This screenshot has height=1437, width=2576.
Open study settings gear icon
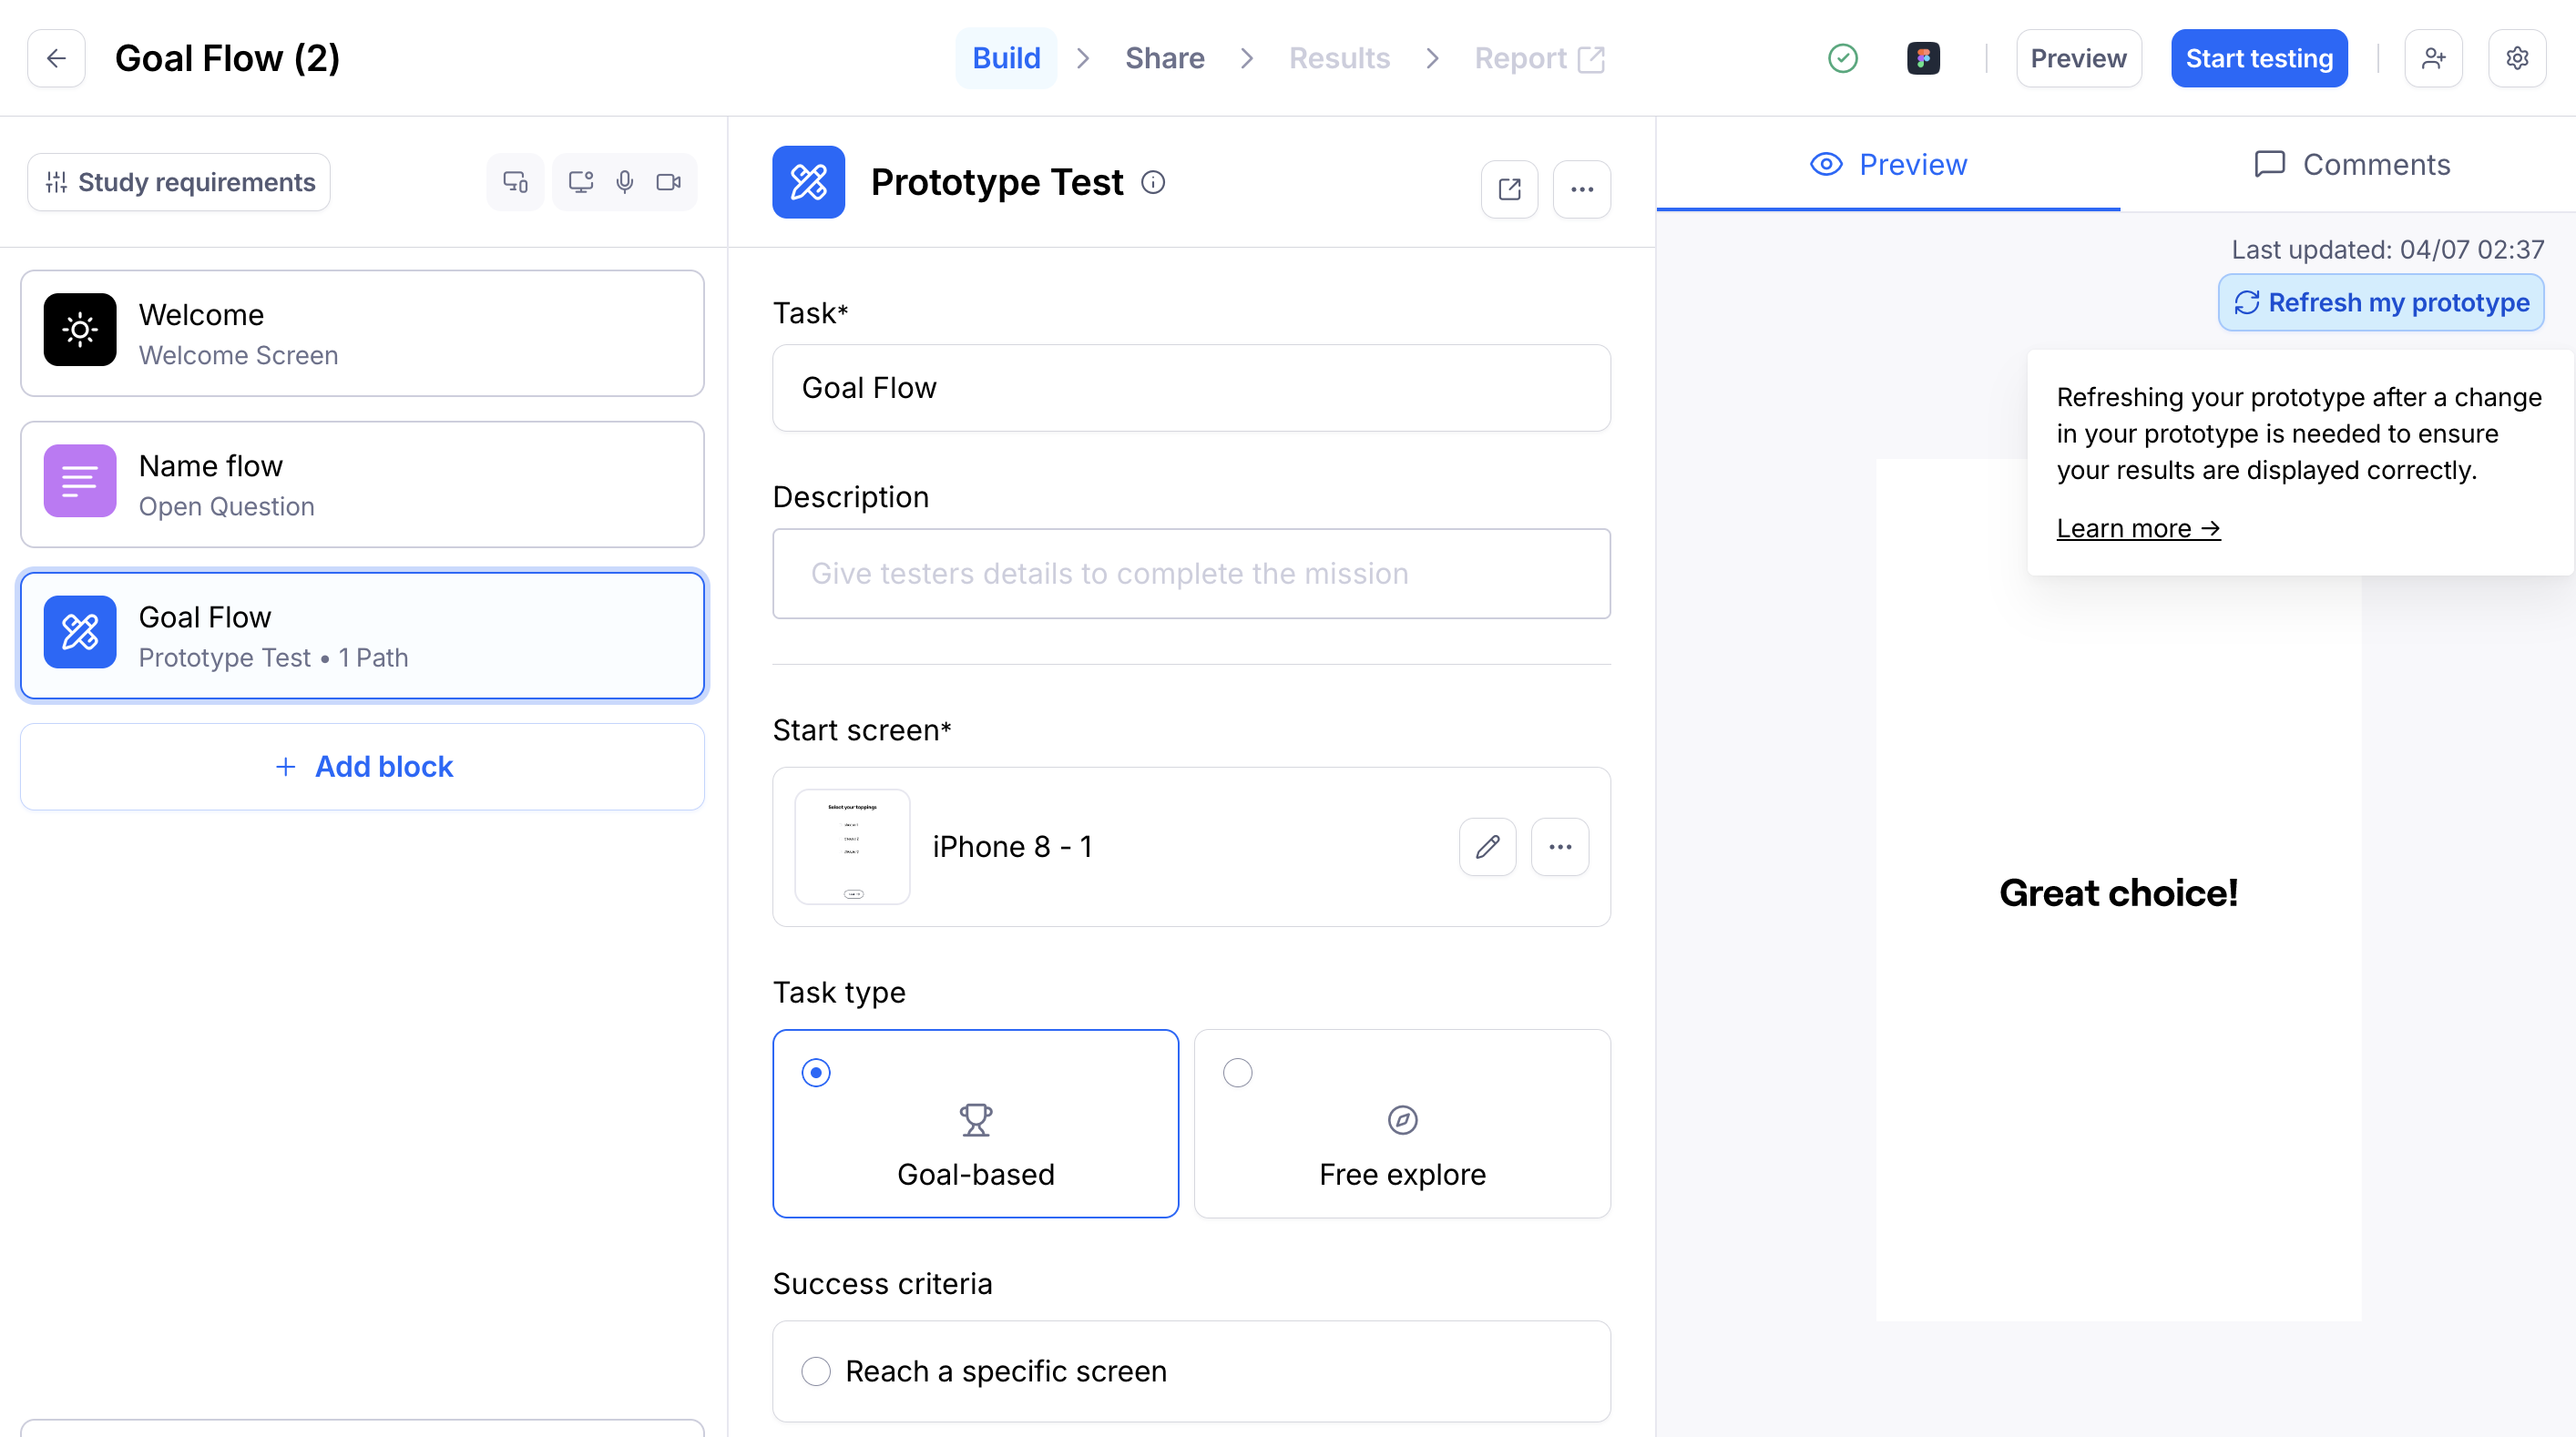[2516, 58]
